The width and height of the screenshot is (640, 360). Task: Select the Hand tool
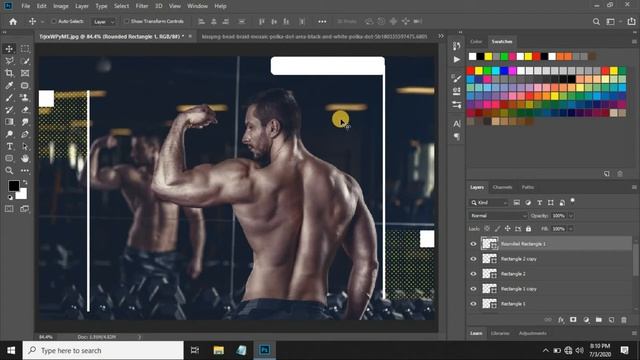tap(25, 158)
